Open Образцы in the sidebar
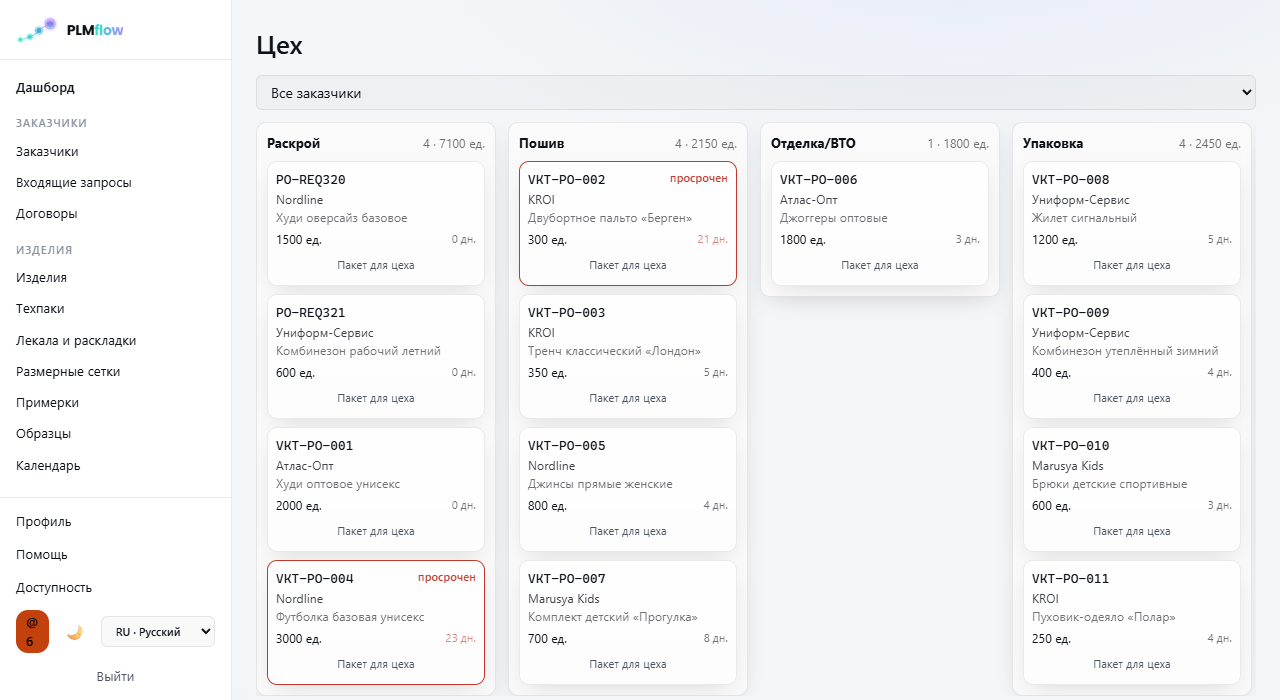The height and width of the screenshot is (700, 1280). click(43, 434)
